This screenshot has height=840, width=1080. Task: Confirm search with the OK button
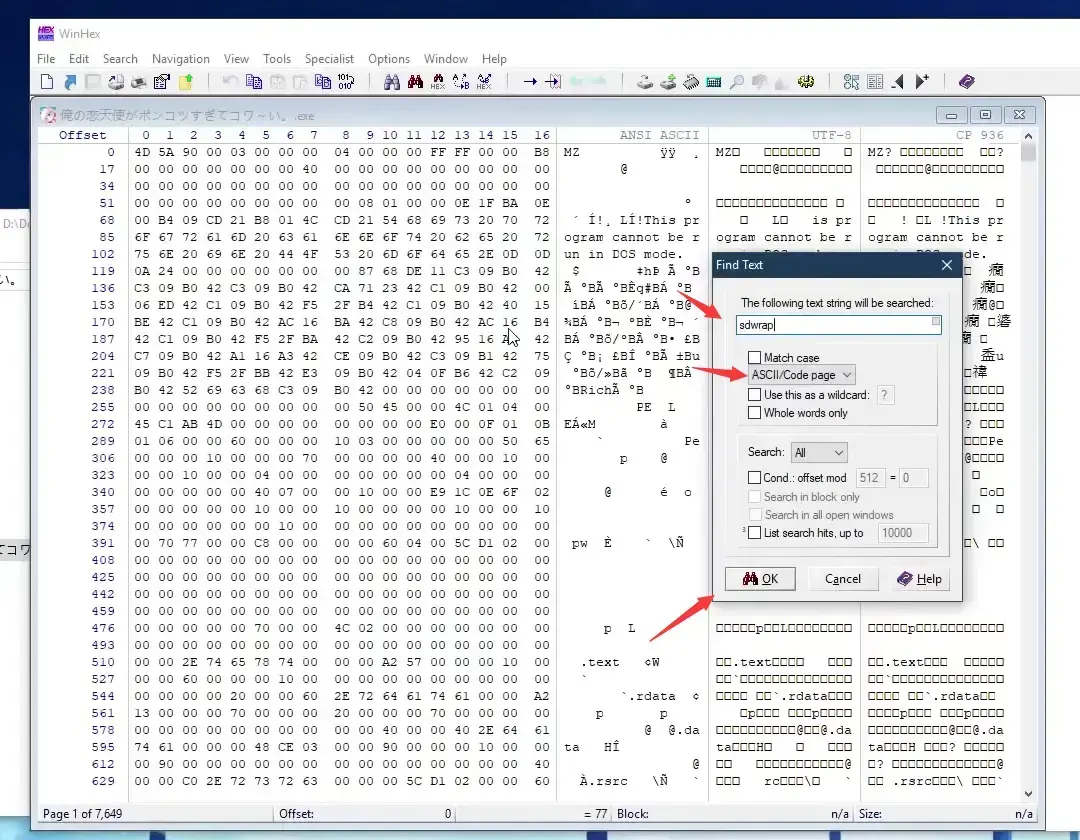[x=760, y=578]
